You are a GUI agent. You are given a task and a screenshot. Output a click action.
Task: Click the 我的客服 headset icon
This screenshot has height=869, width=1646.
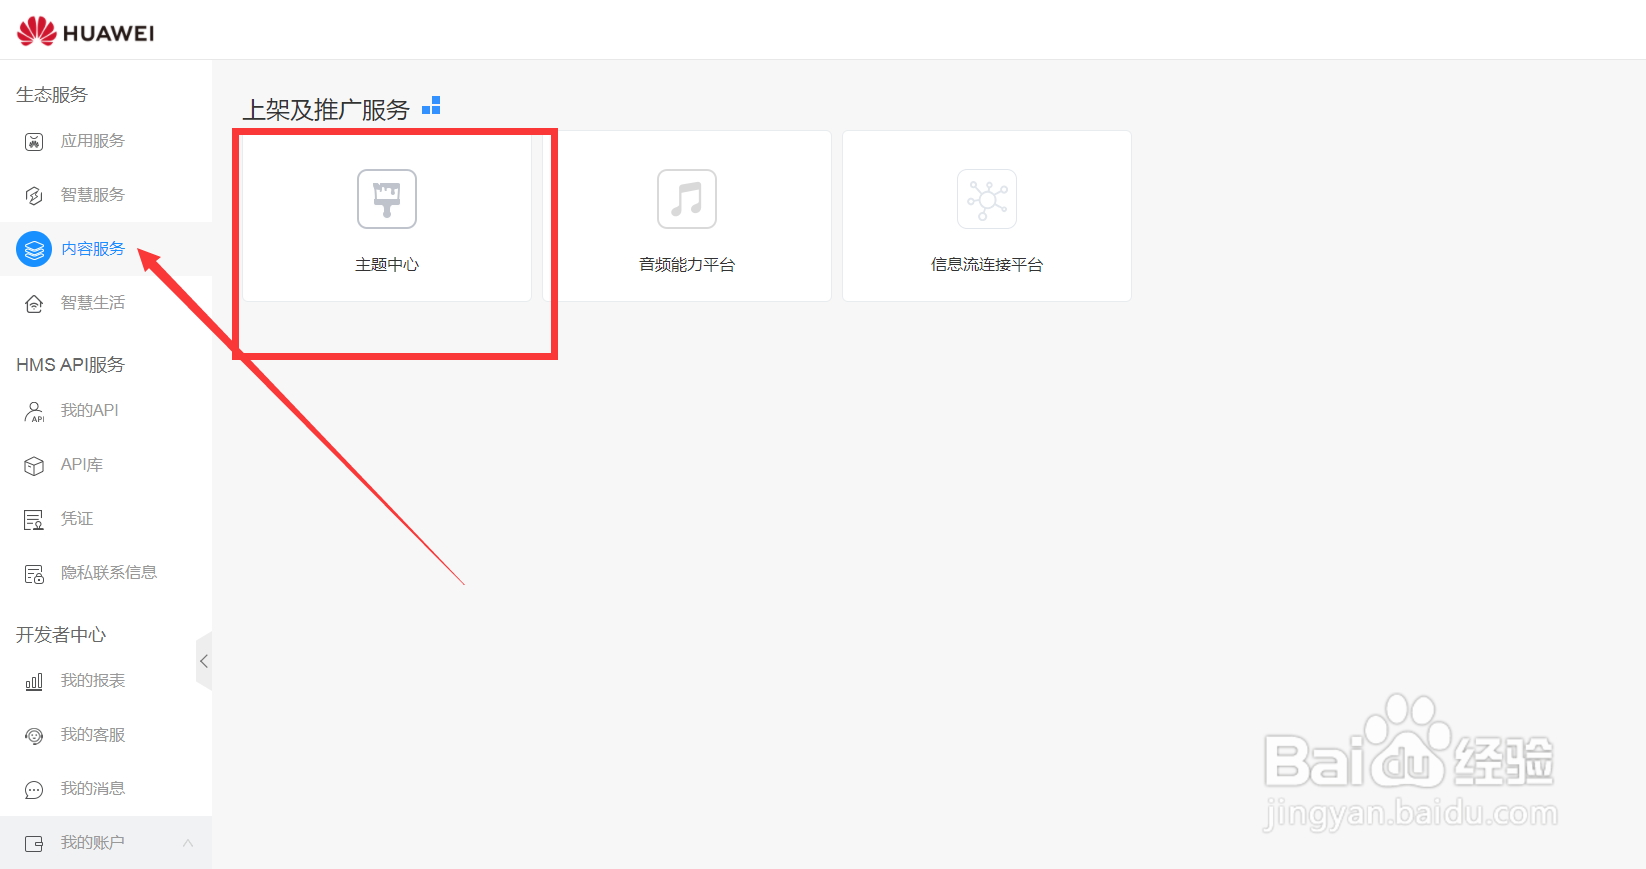[x=34, y=736]
